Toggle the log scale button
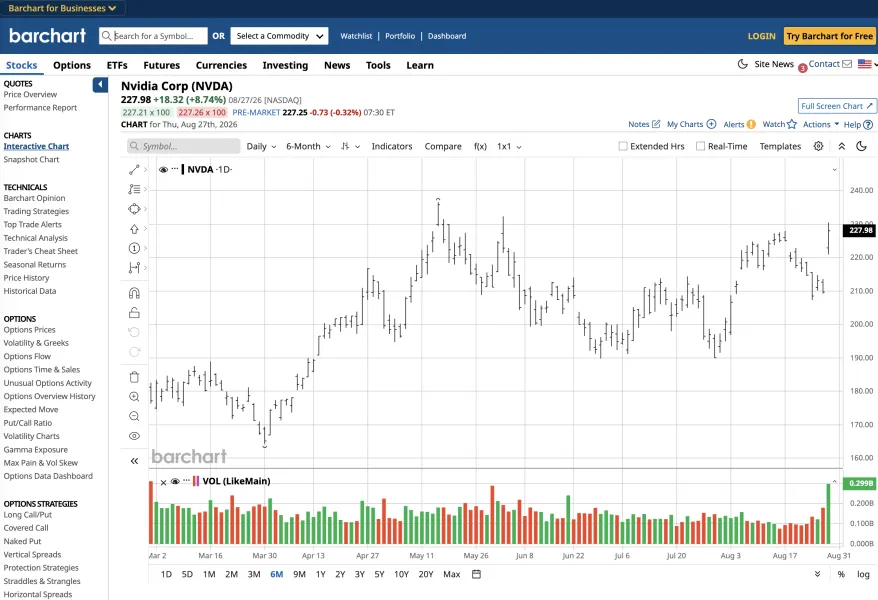The image size is (878, 600). (x=863, y=574)
